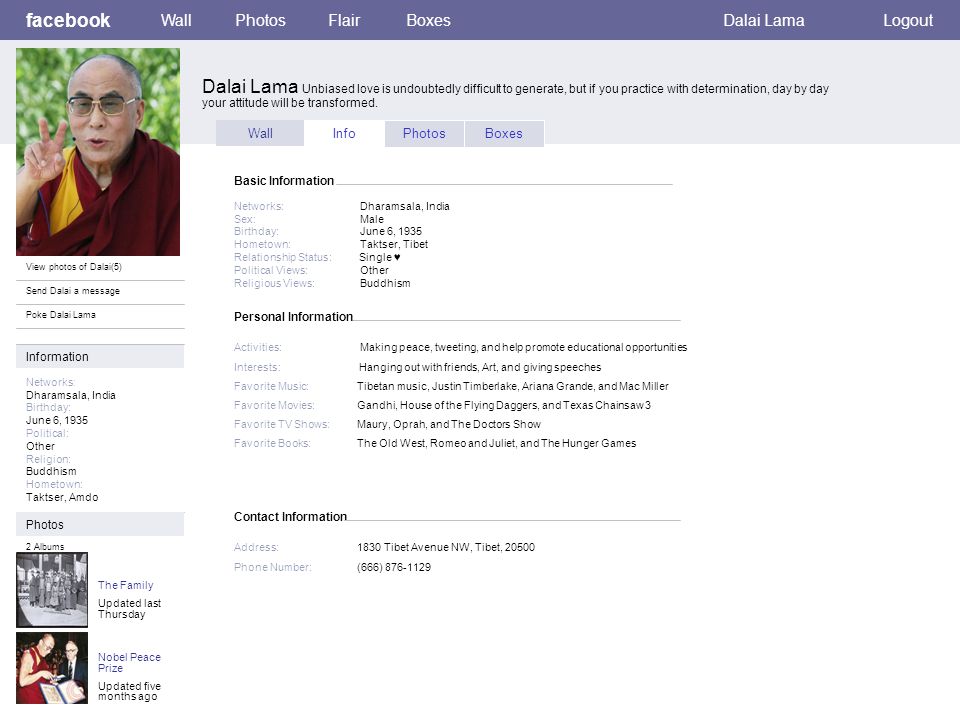
Task: Click the address 1830 Tibet Avenue NW
Action: click(446, 547)
